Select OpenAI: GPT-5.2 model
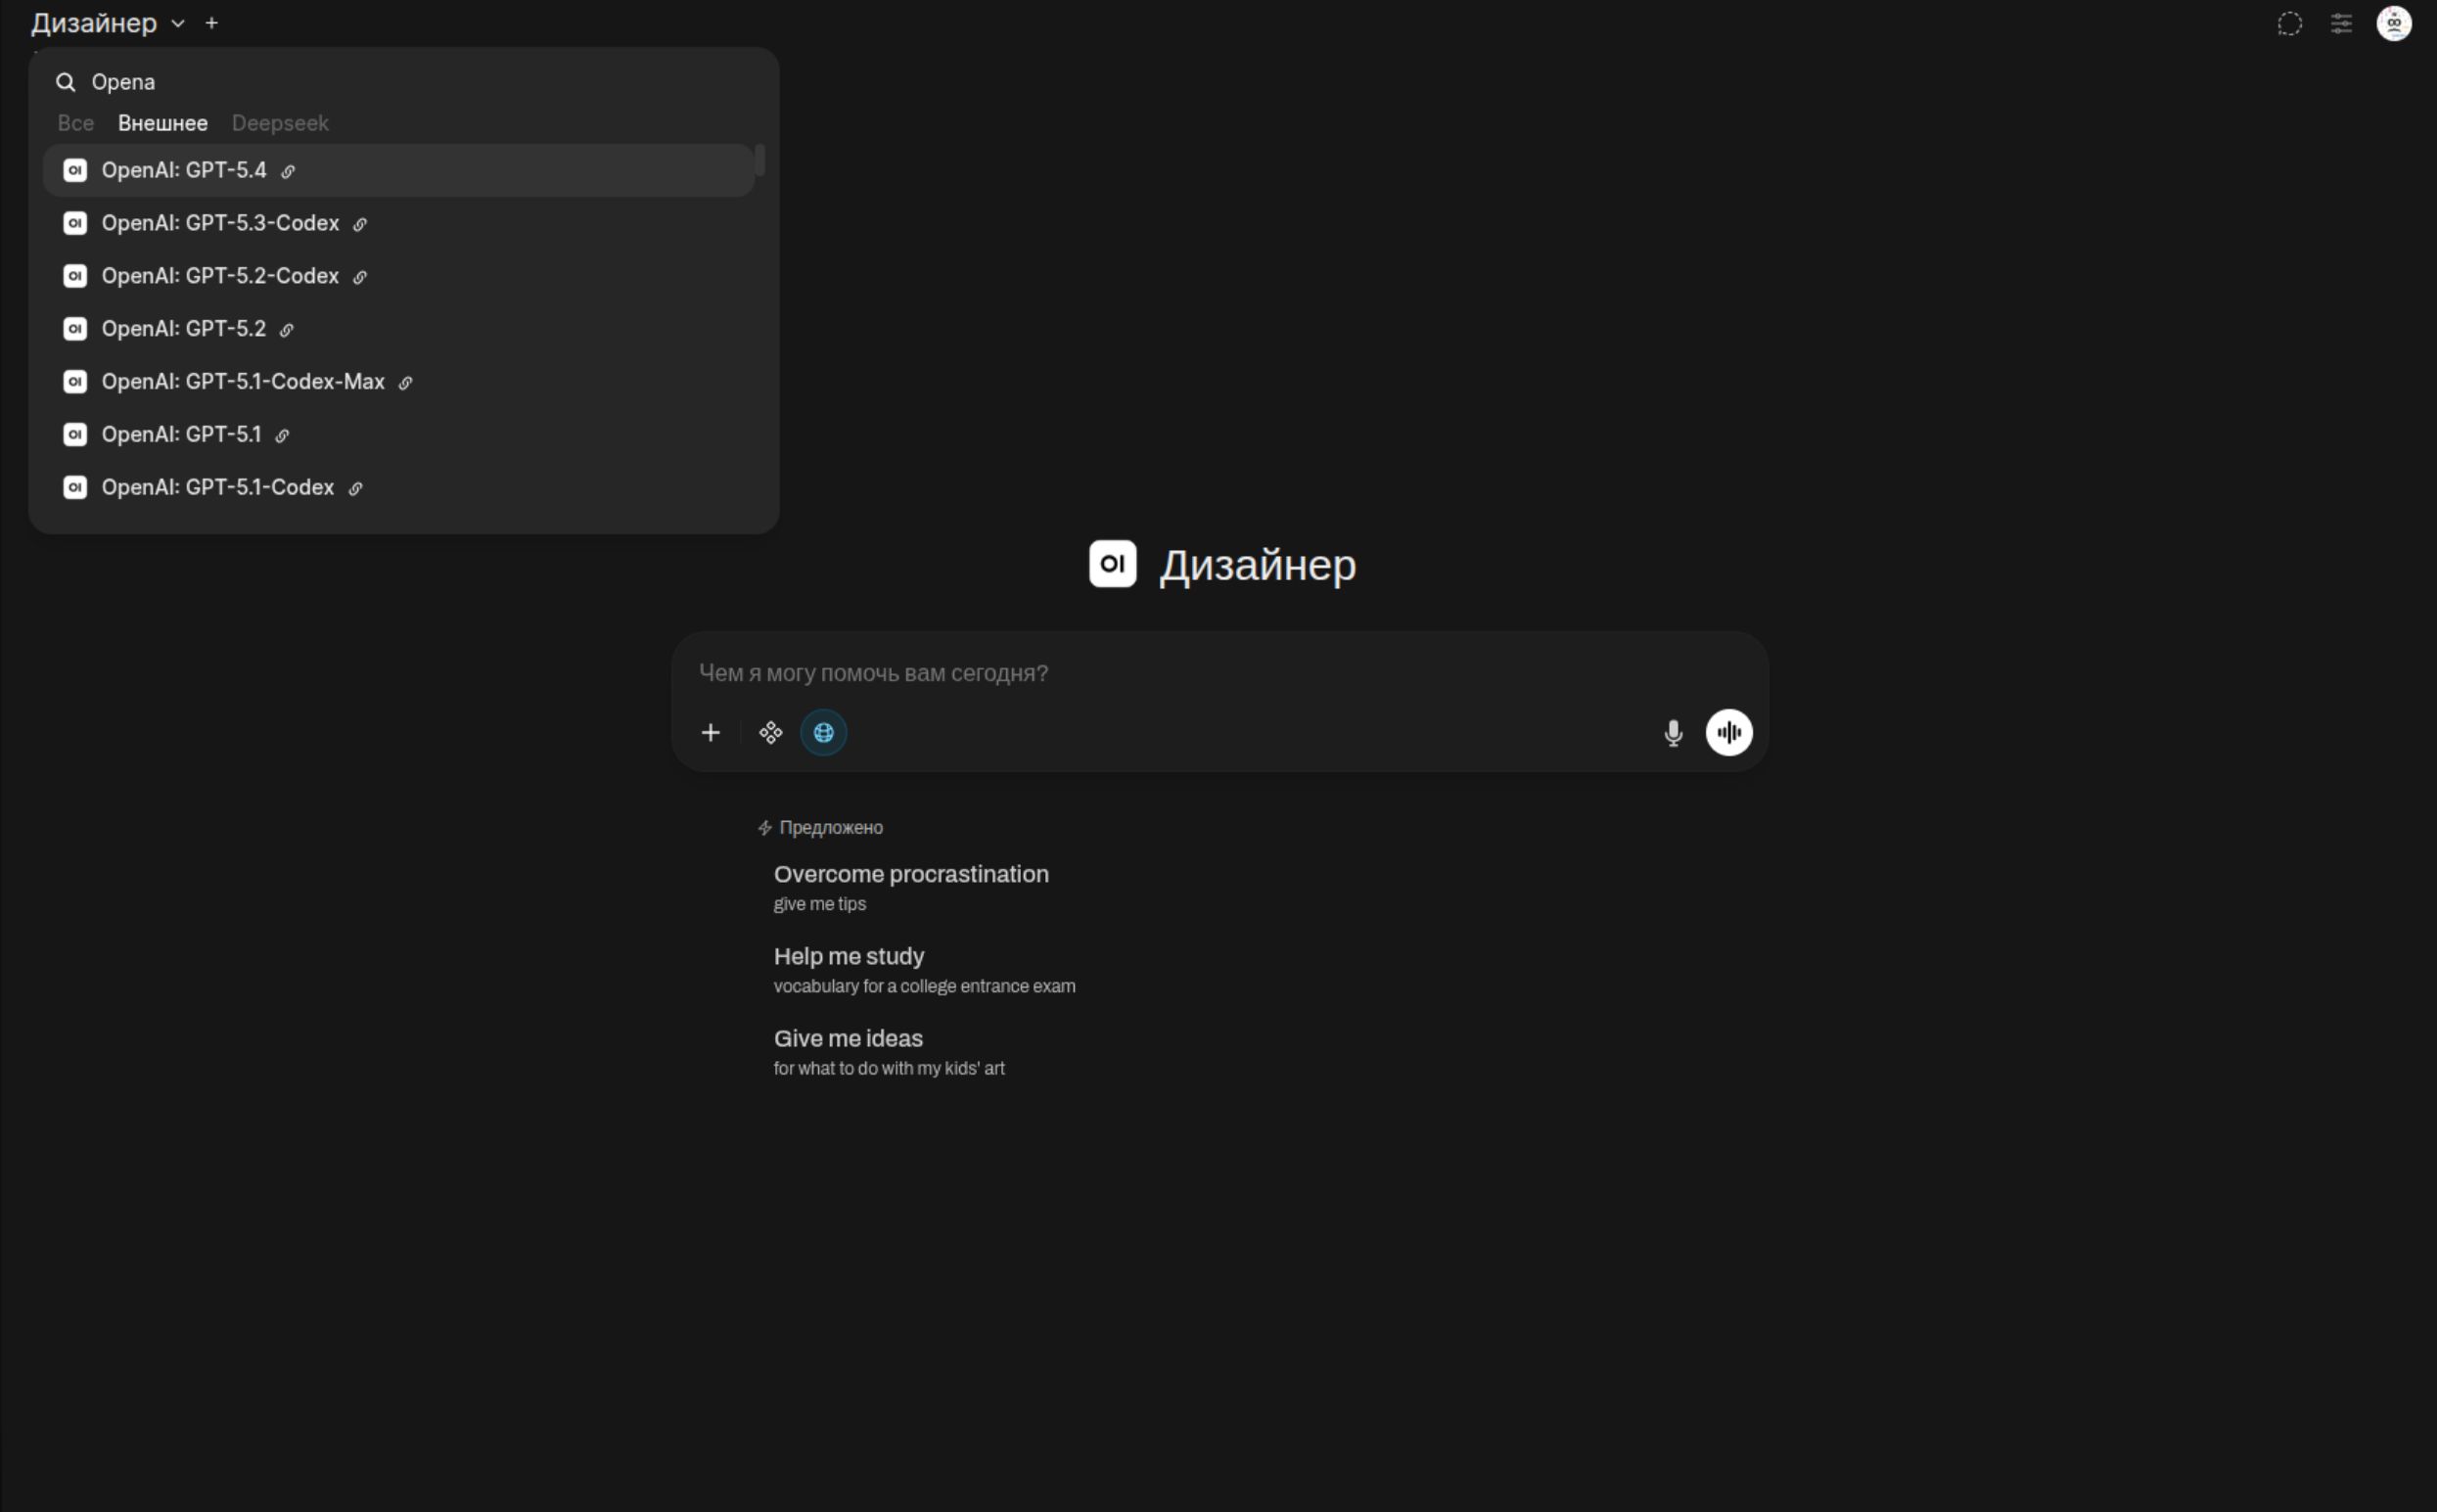This screenshot has width=2437, height=1512. pos(184,329)
